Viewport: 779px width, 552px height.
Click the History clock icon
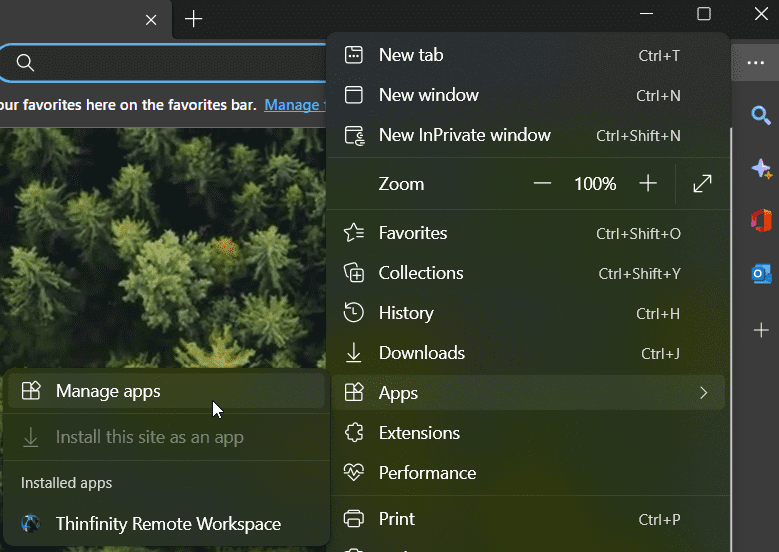354,313
